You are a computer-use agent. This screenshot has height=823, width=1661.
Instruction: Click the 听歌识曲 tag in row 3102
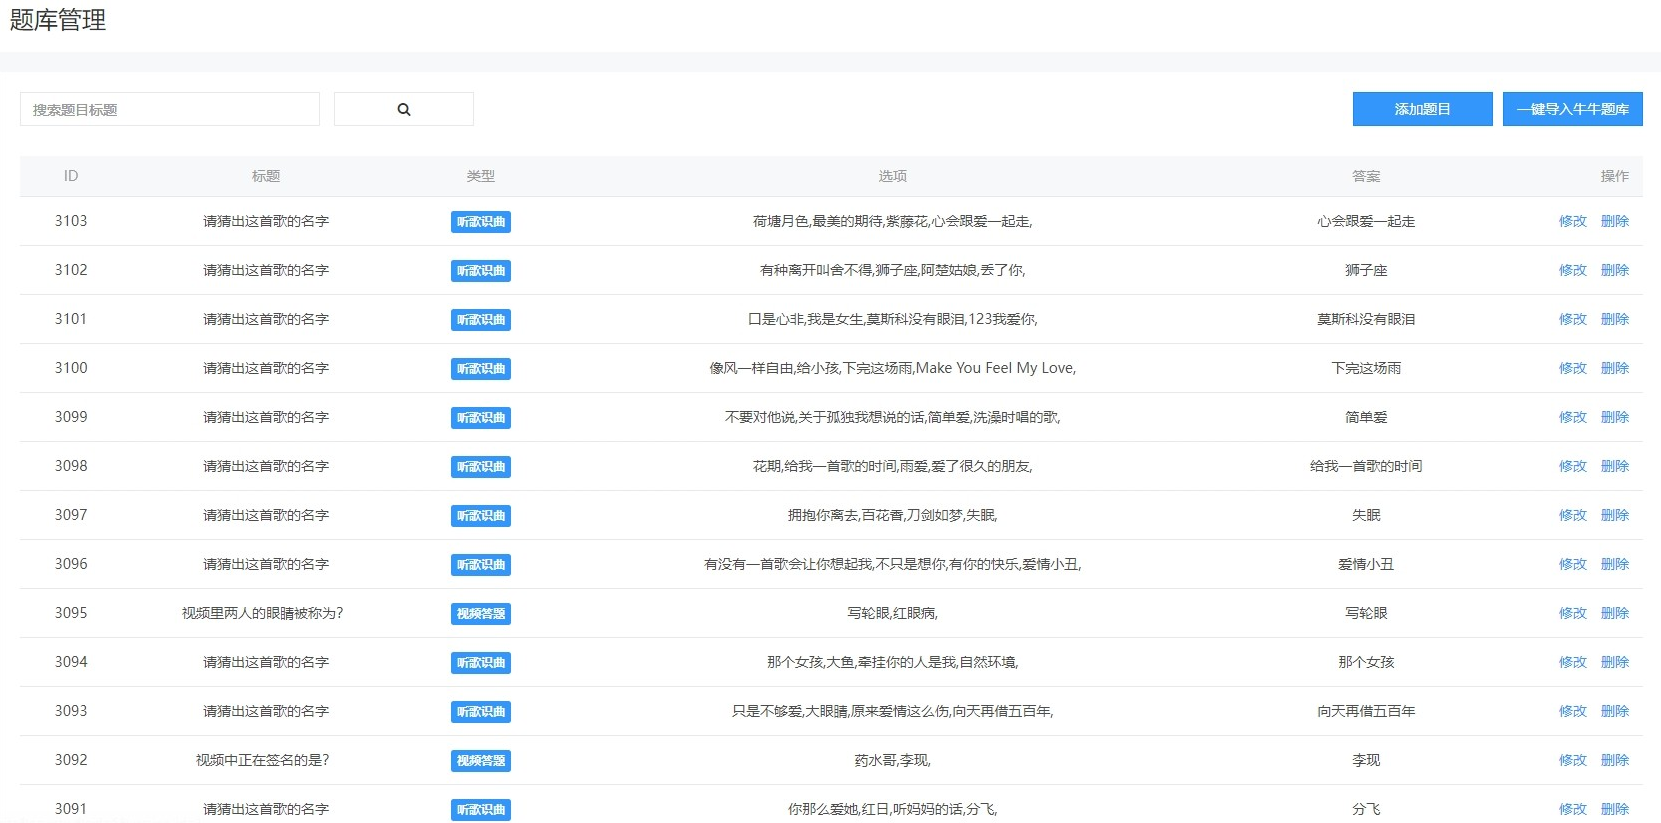tap(481, 271)
